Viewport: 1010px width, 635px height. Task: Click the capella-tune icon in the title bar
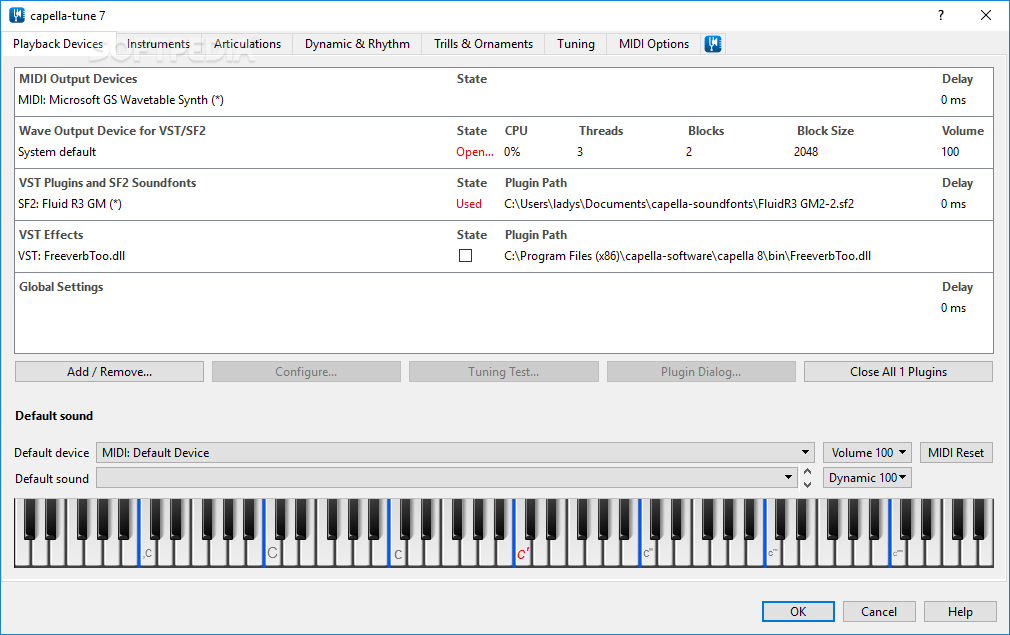click(x=15, y=15)
